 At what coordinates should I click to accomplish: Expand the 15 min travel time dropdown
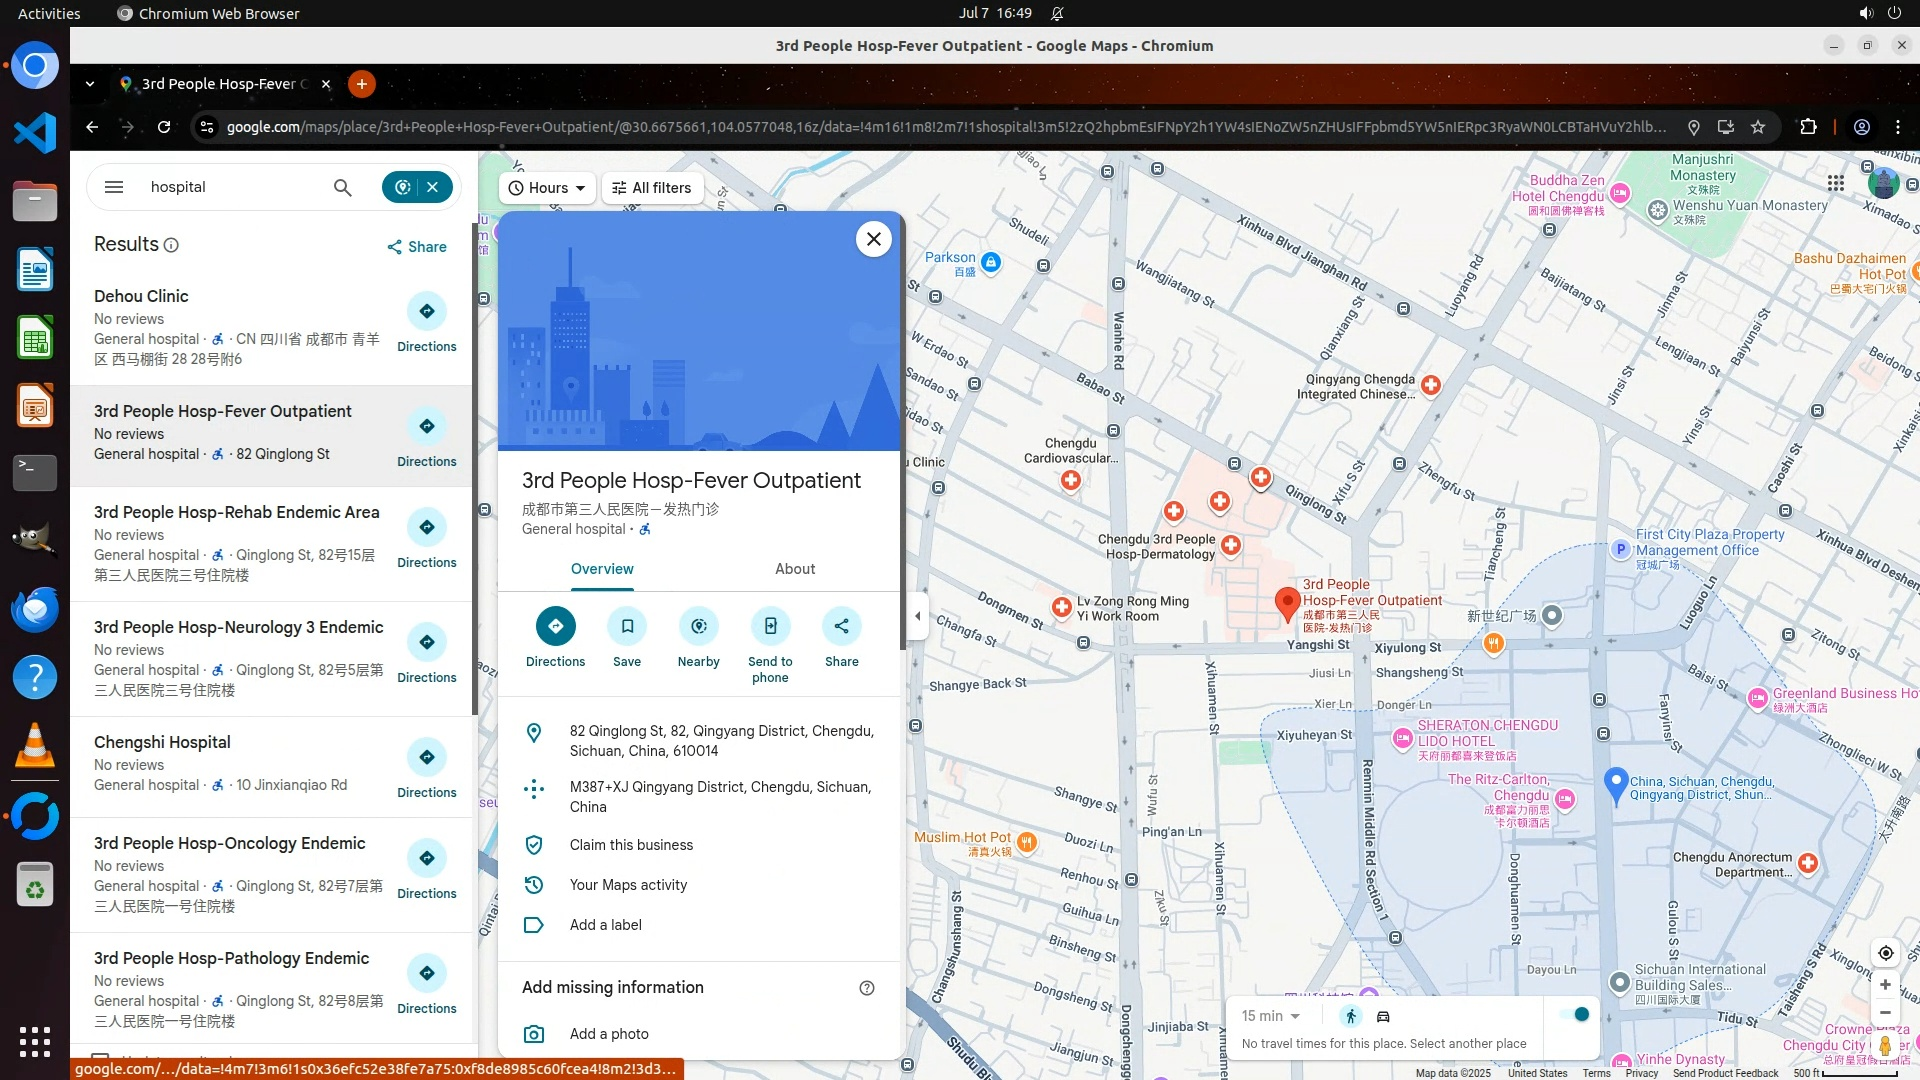1271,1016
